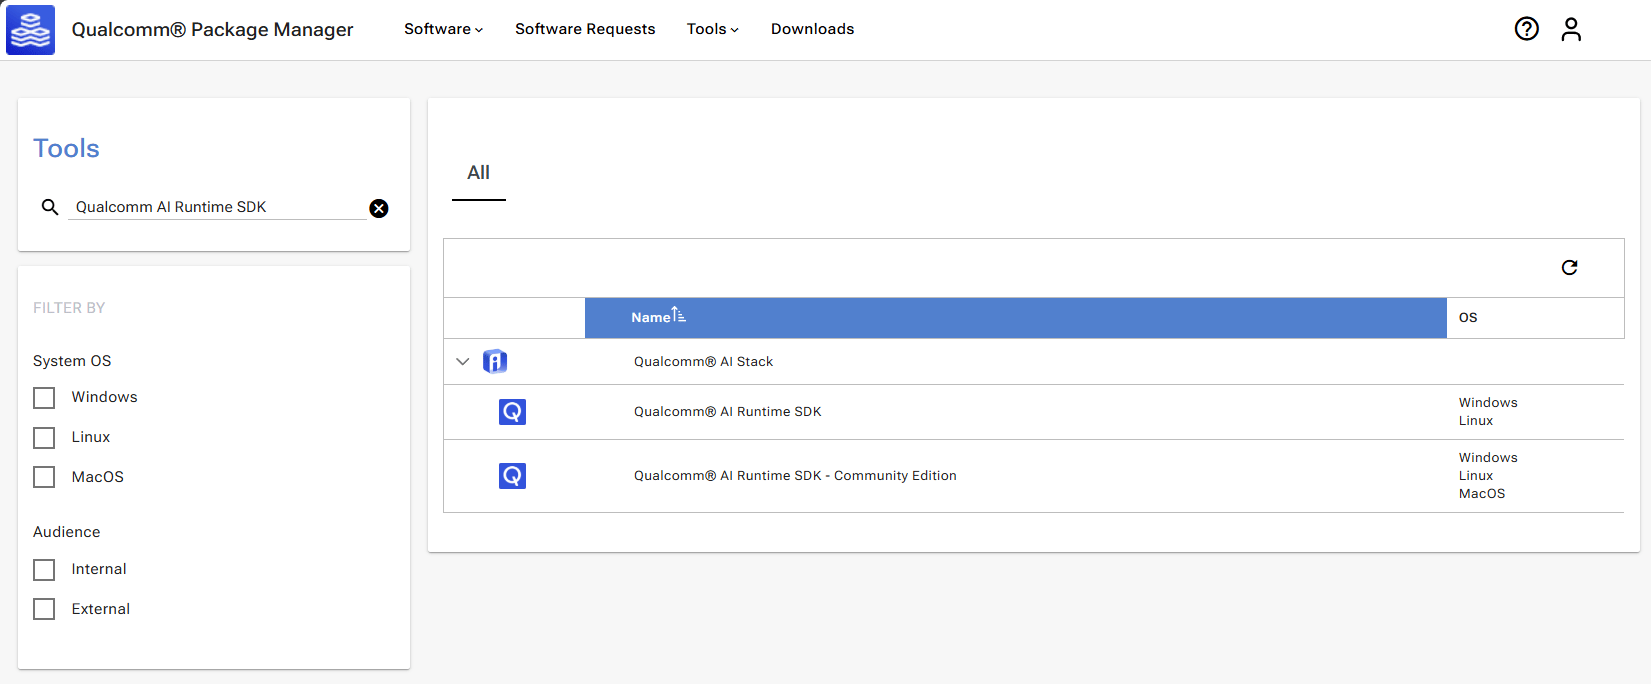This screenshot has height=684, width=1651.
Task: Click the Qualcomm Package Manager title
Action: point(212,29)
